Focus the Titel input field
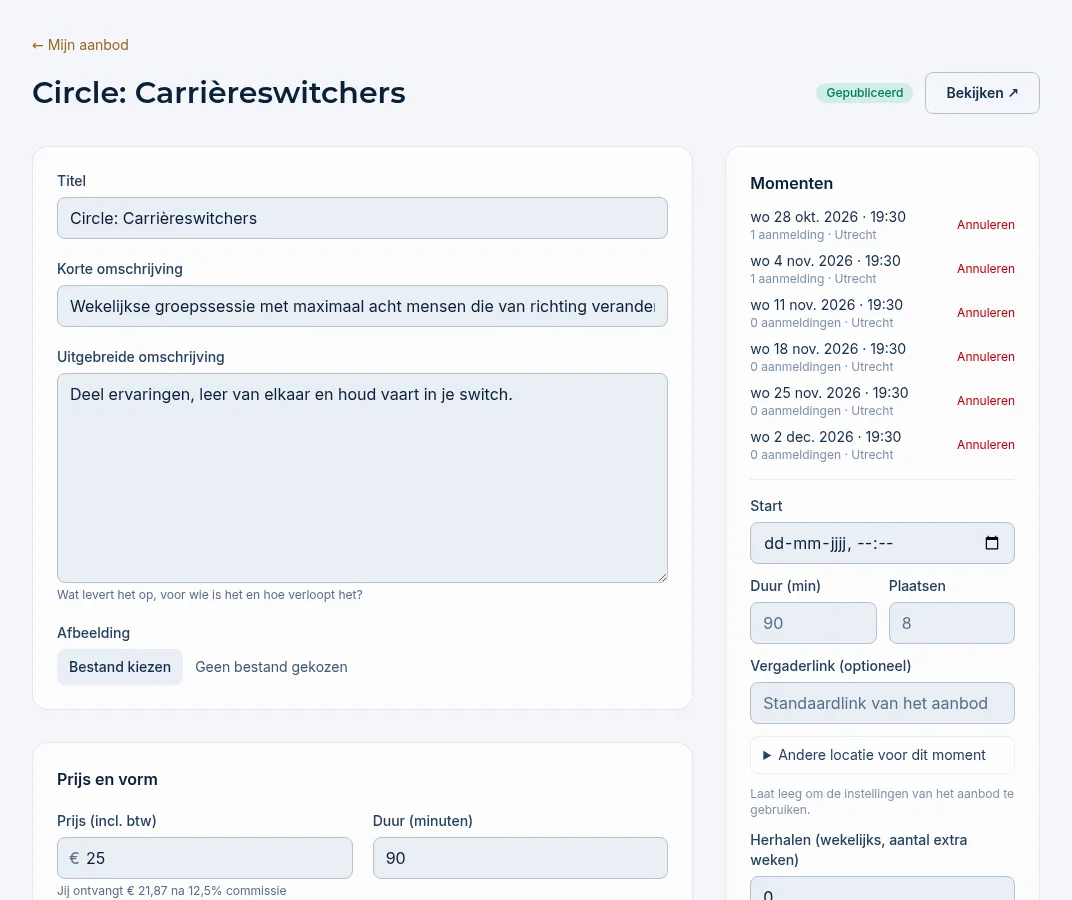Screen dimensions: 1072x900 pos(362,218)
